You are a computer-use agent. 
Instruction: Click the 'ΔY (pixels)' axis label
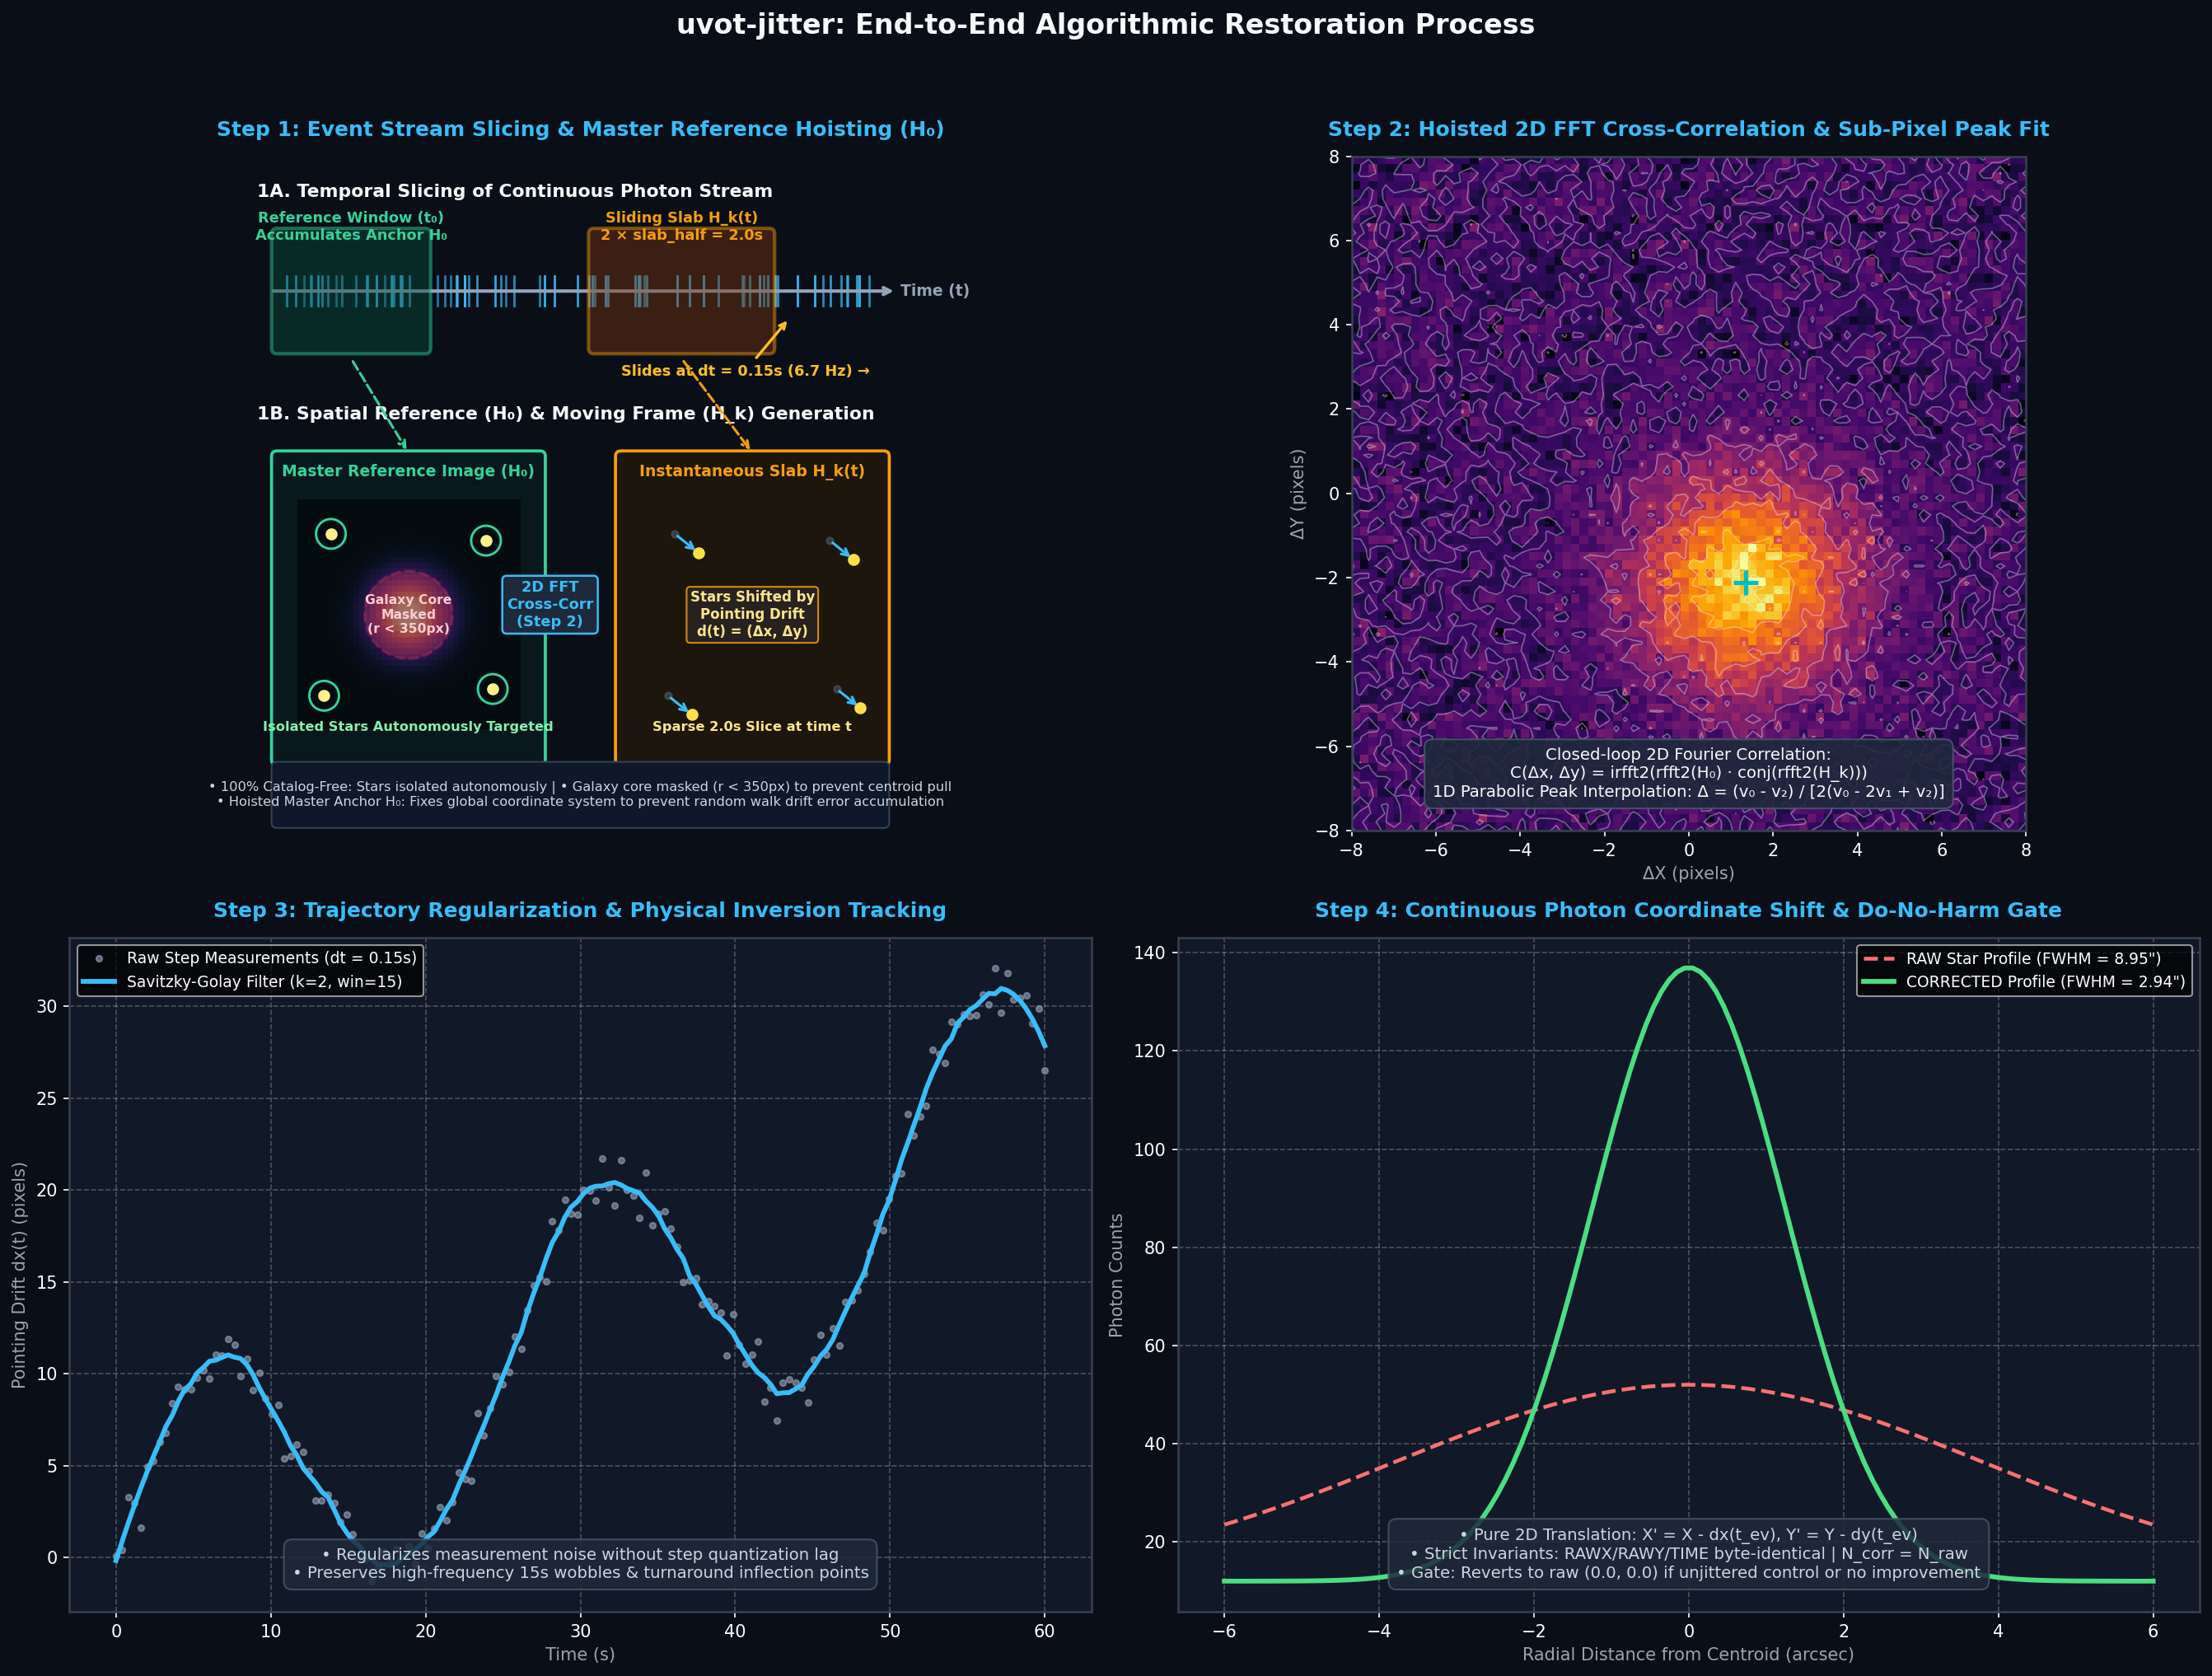[1298, 493]
